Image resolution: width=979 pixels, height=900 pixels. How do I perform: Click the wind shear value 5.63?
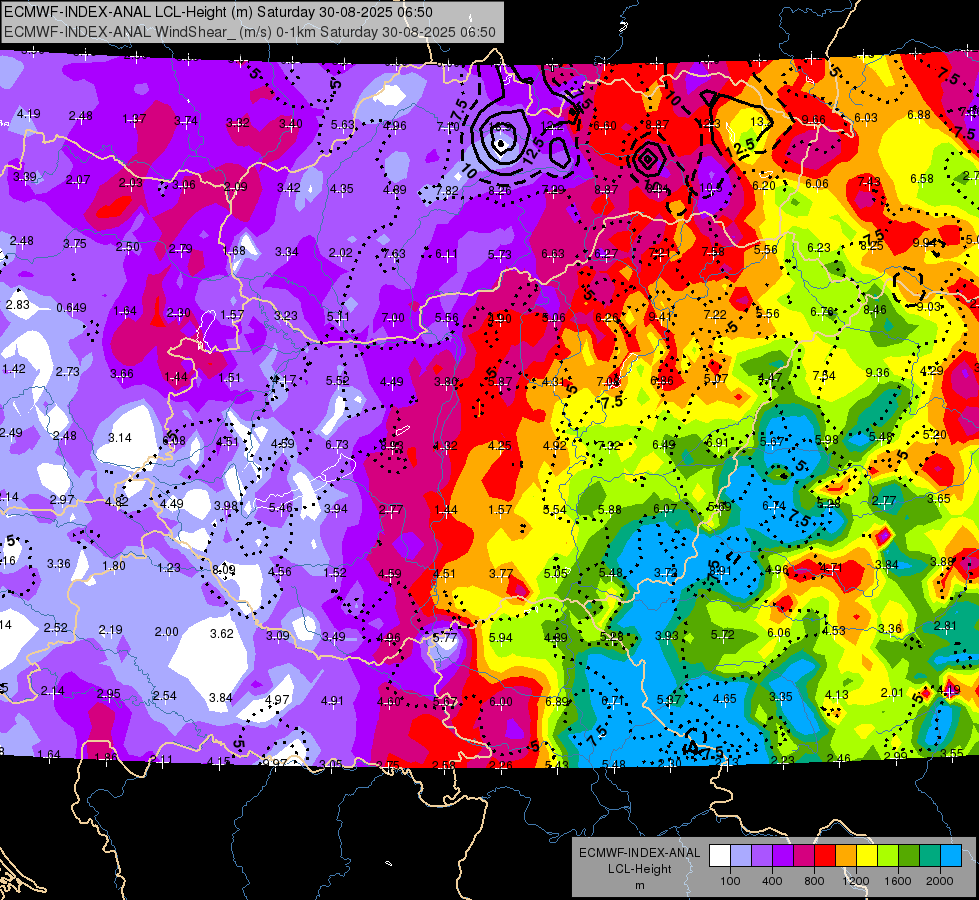[x=343, y=125]
